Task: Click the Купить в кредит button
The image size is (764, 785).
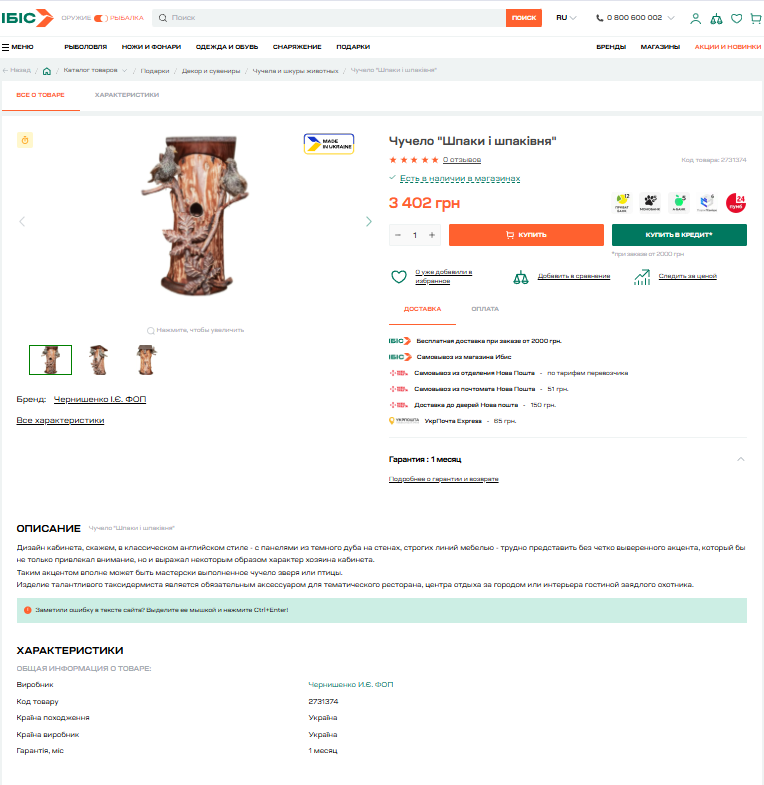Action: (x=679, y=235)
